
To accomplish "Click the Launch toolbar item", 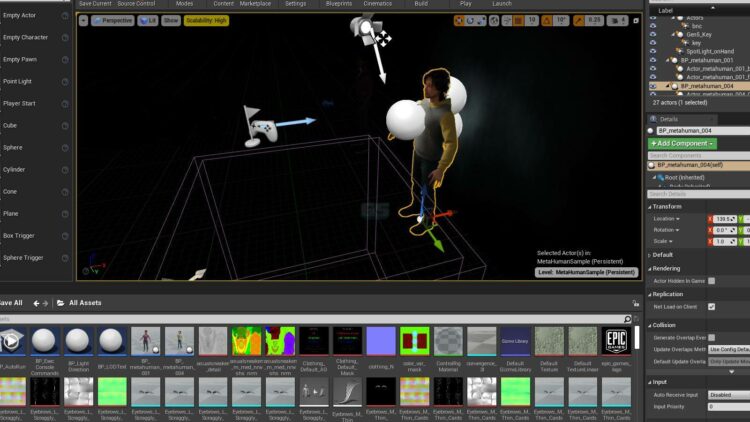I will pos(502,3).
